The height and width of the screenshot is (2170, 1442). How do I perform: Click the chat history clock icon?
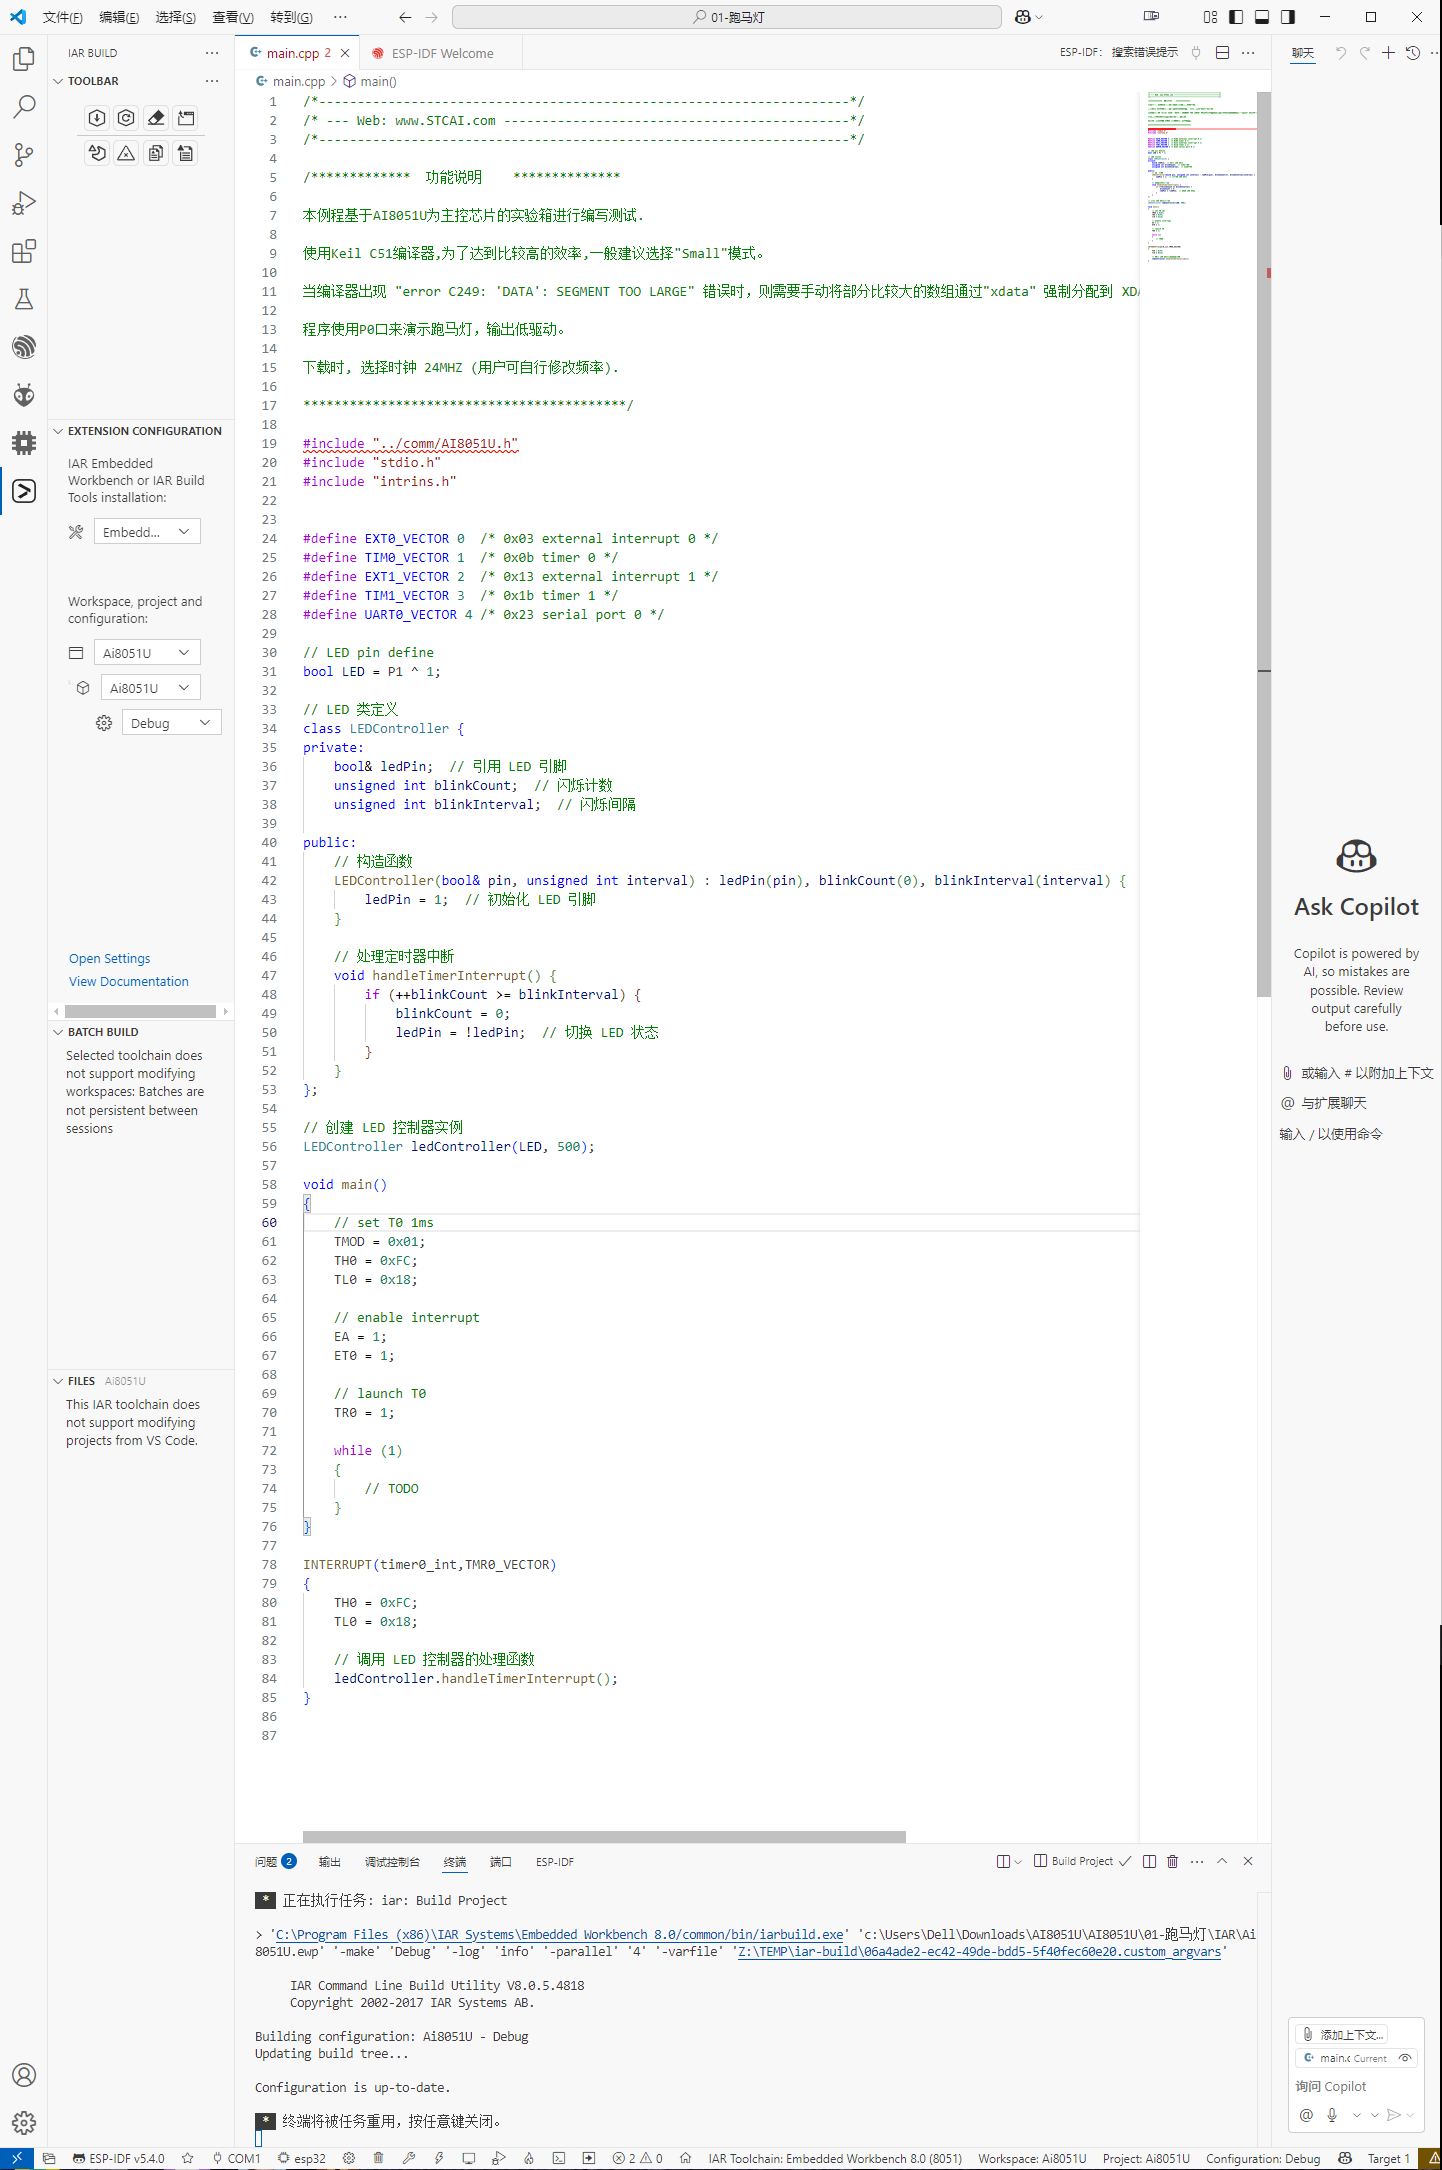(1413, 53)
